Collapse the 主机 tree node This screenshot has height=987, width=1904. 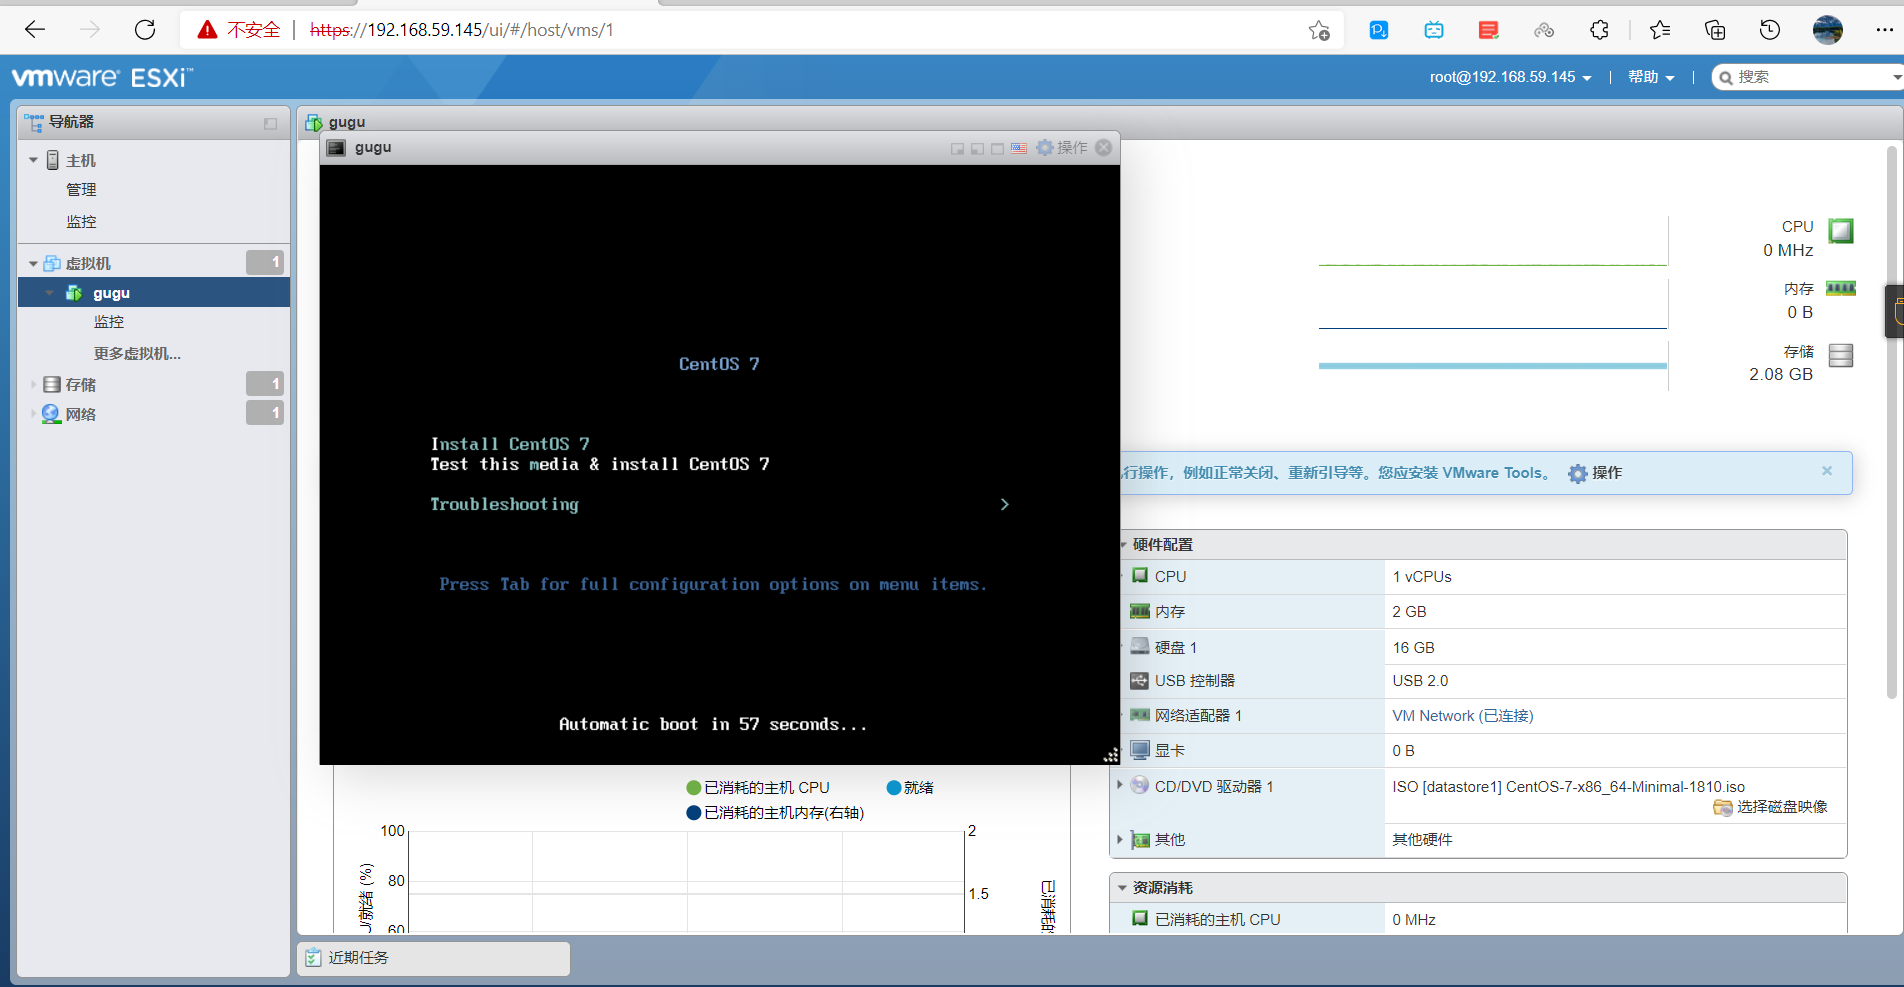tap(33, 160)
